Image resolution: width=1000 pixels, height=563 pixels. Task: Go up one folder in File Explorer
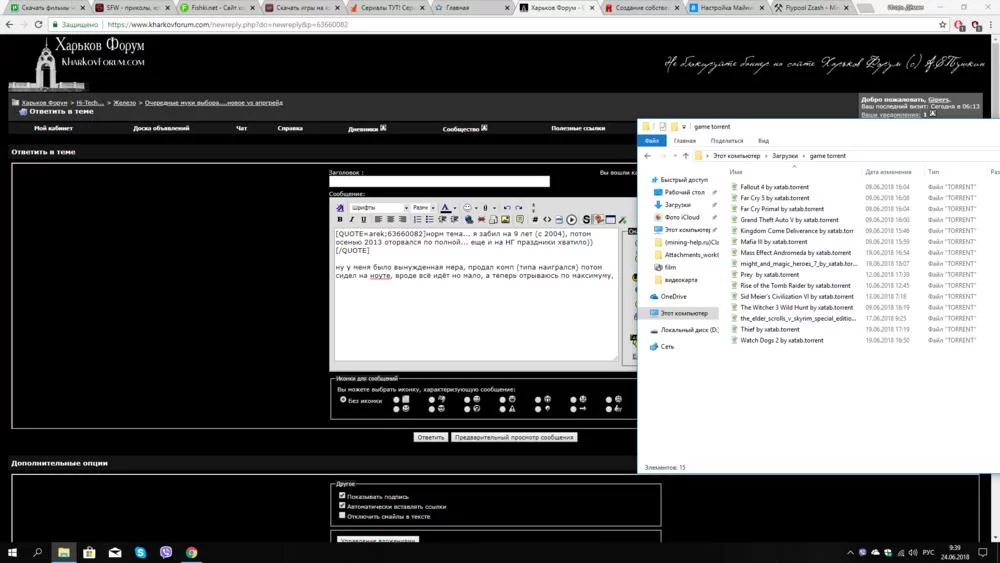(x=685, y=156)
